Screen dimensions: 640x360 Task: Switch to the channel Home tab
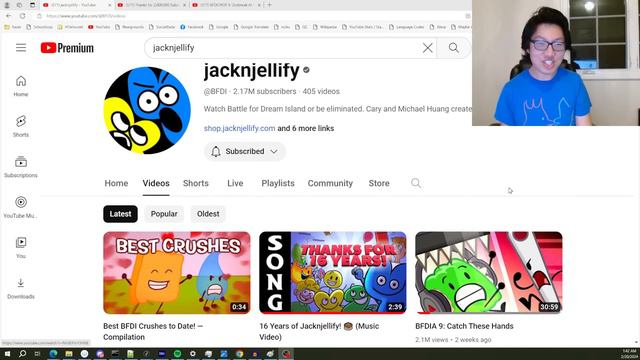tap(116, 183)
